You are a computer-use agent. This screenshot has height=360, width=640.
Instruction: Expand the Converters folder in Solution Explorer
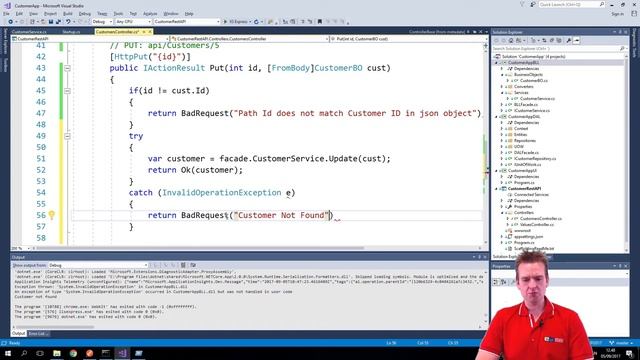502,87
